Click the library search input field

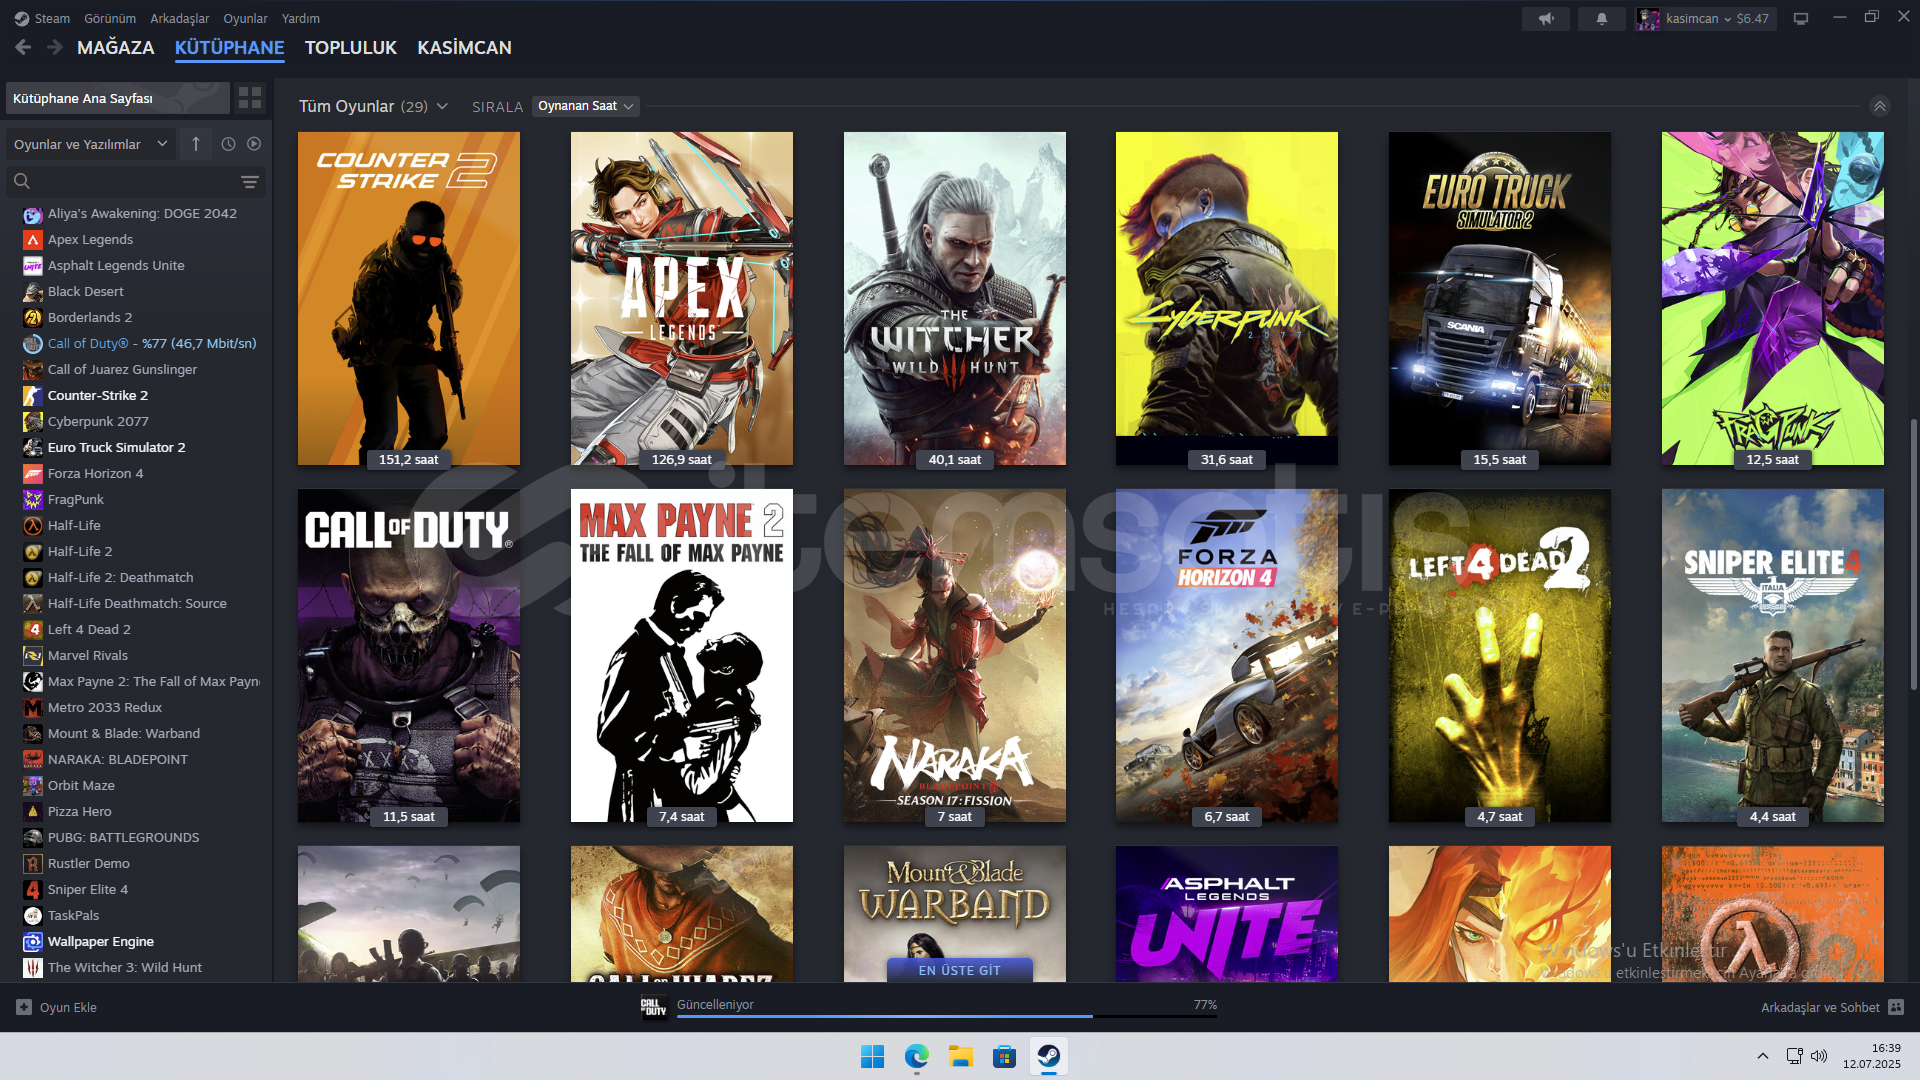[135, 181]
